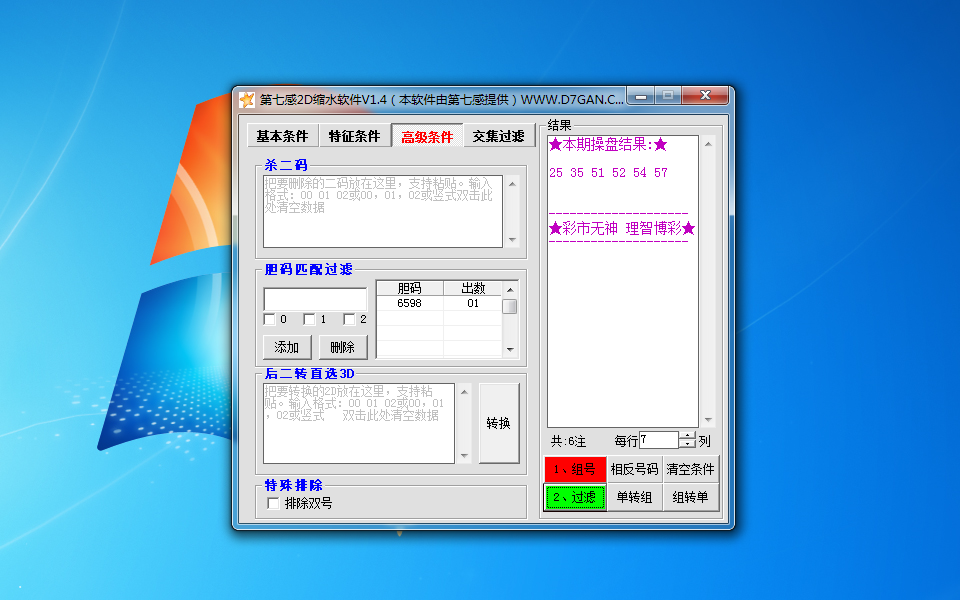The width and height of the screenshot is (960, 600).
Task: Click the 单转组 button
Action: click(x=634, y=497)
